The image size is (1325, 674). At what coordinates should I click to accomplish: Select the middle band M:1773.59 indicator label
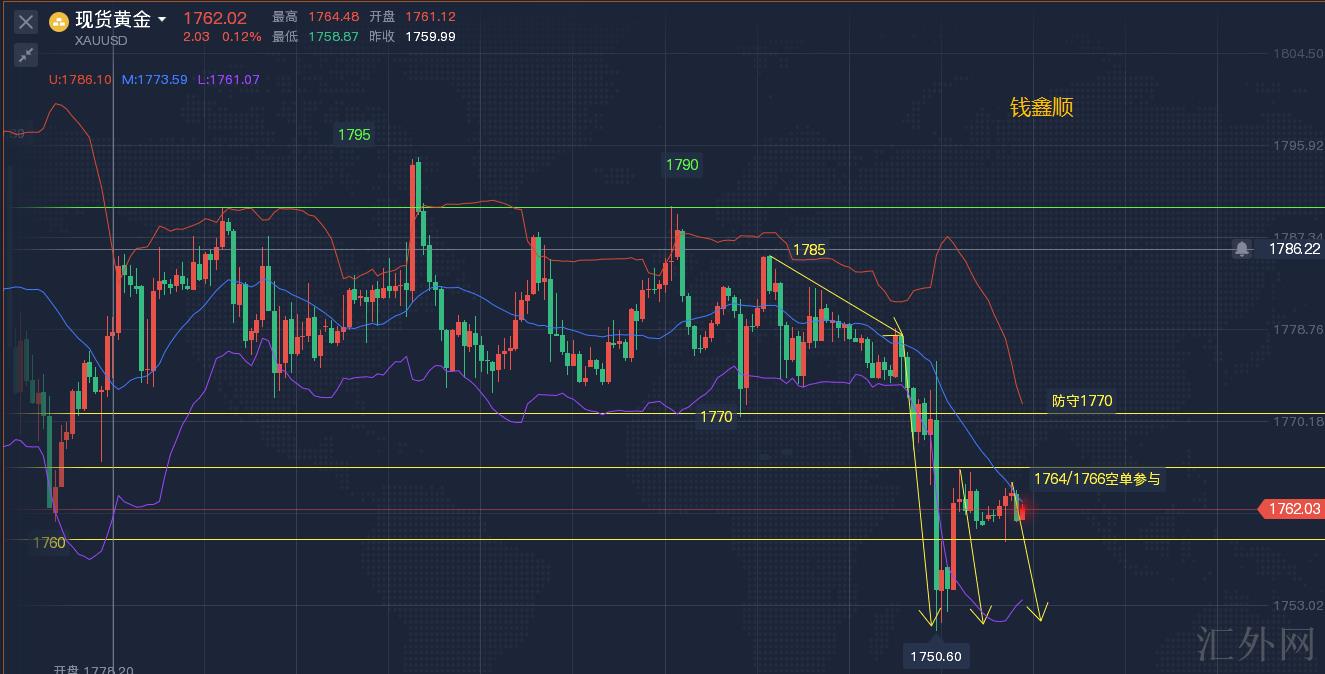(x=154, y=79)
